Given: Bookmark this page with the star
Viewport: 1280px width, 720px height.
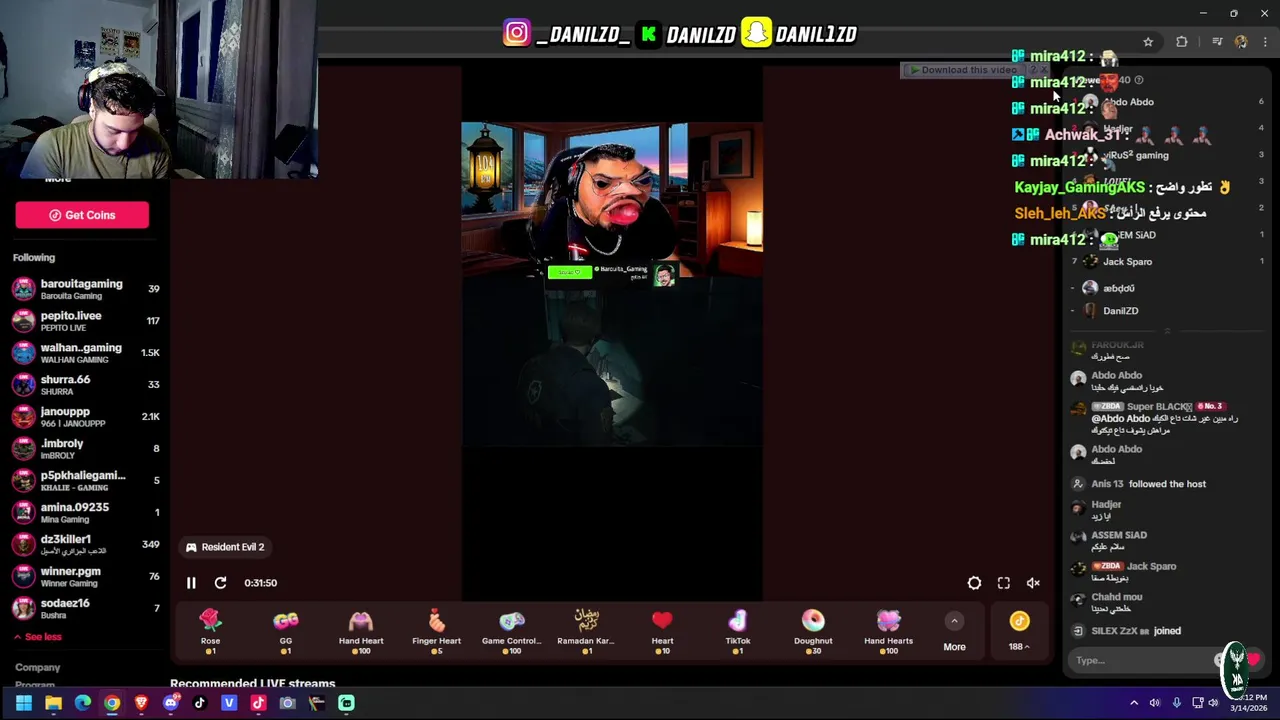Looking at the screenshot, I should [x=1148, y=42].
